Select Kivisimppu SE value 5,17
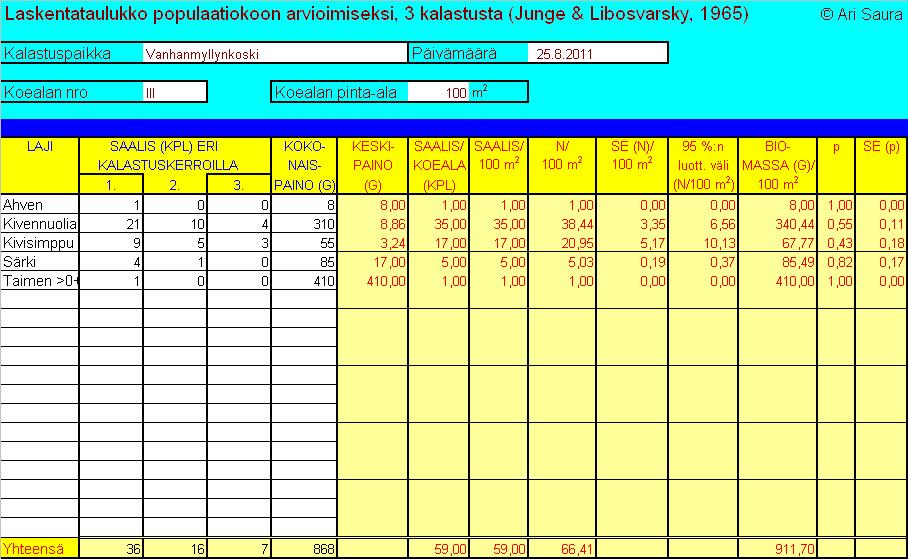This screenshot has width=908, height=559. [x=632, y=243]
